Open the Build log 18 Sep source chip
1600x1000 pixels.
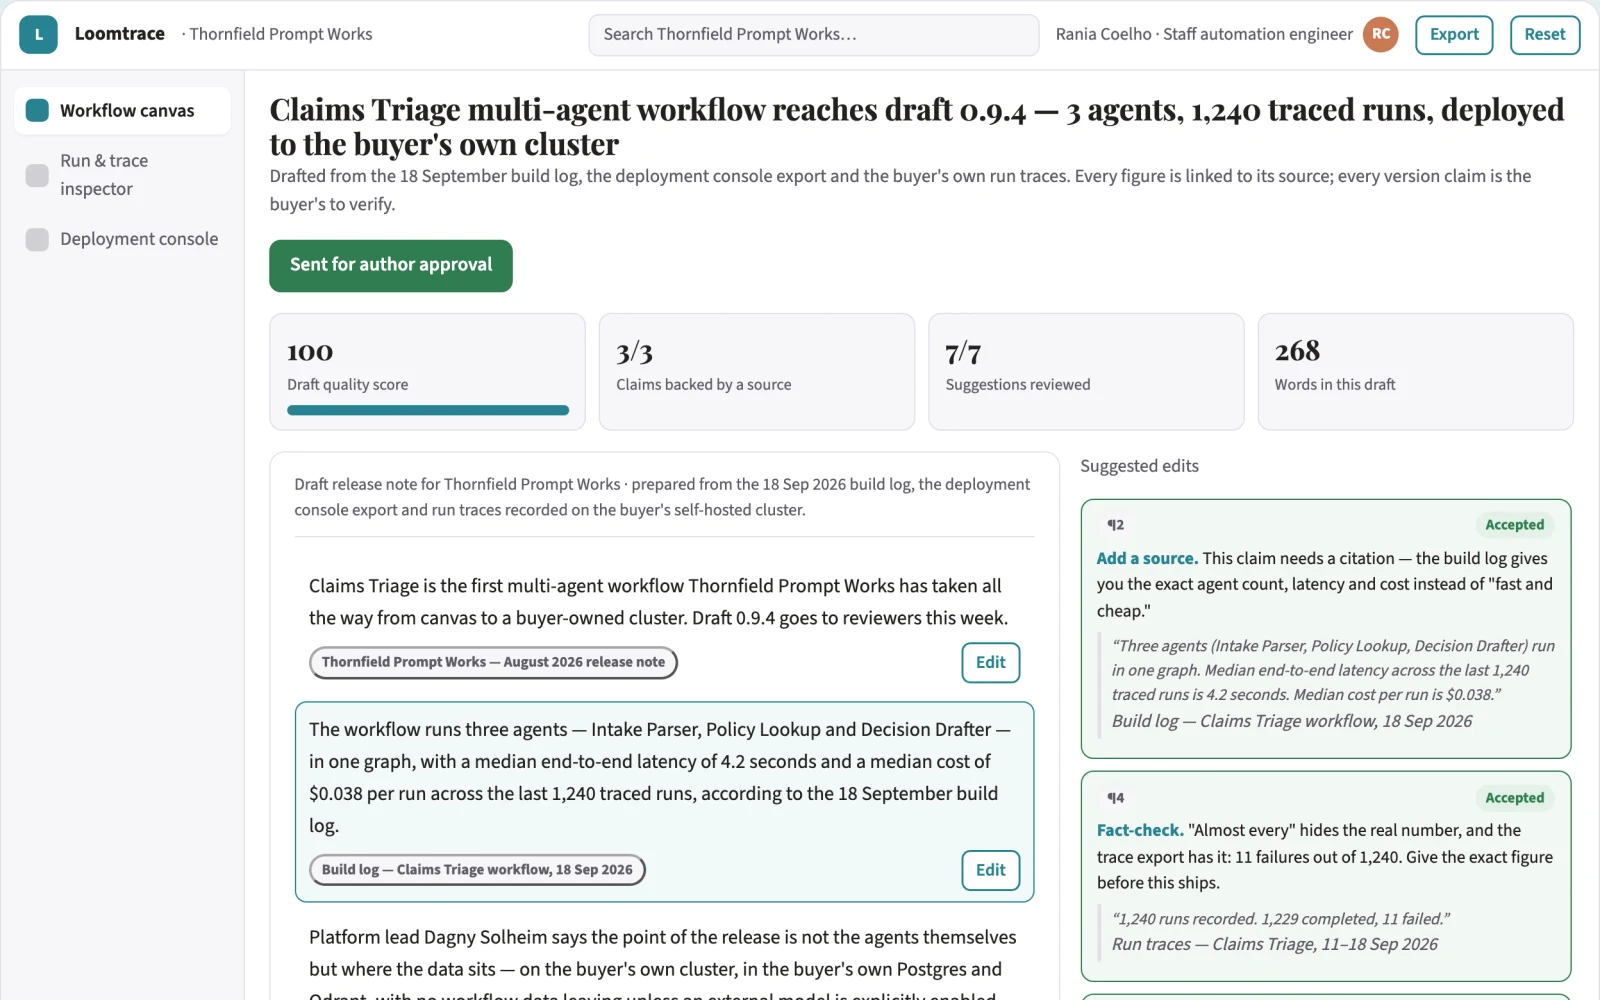pos(477,870)
